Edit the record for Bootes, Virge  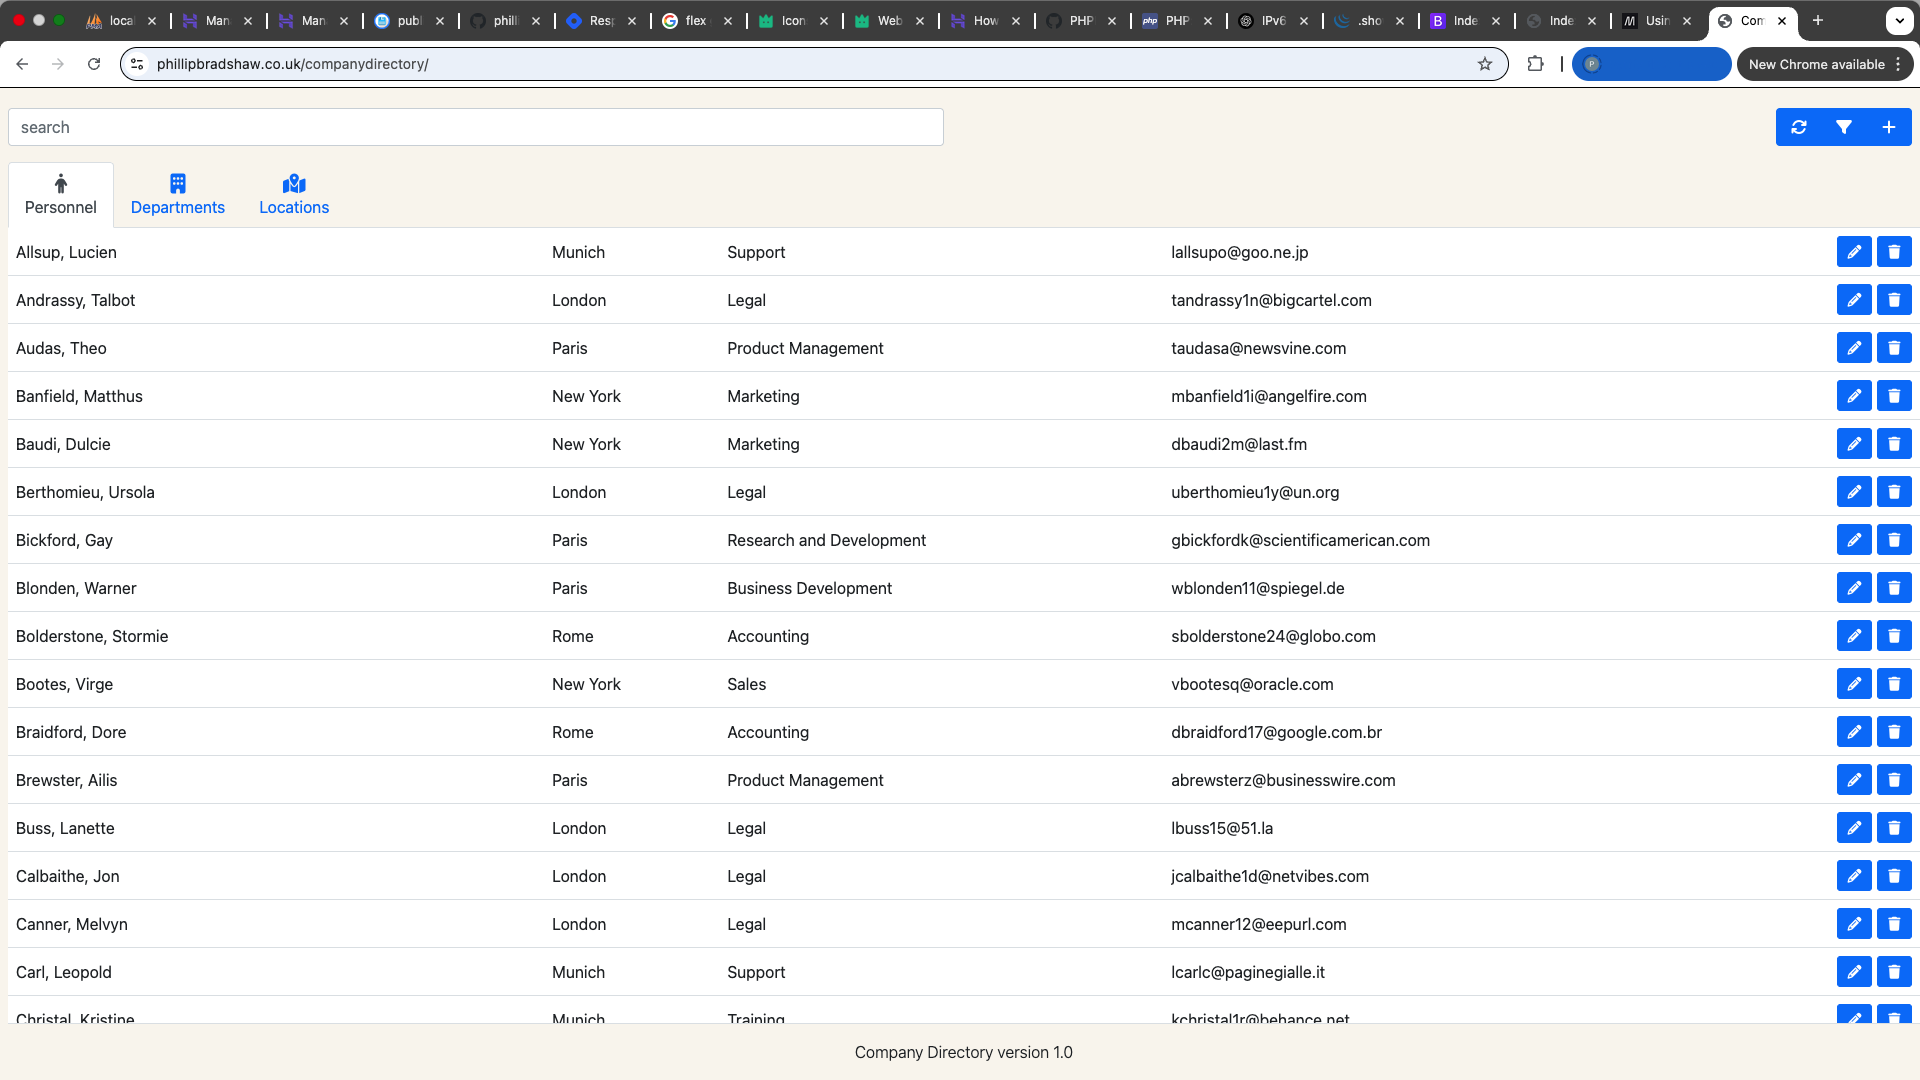[1854, 684]
